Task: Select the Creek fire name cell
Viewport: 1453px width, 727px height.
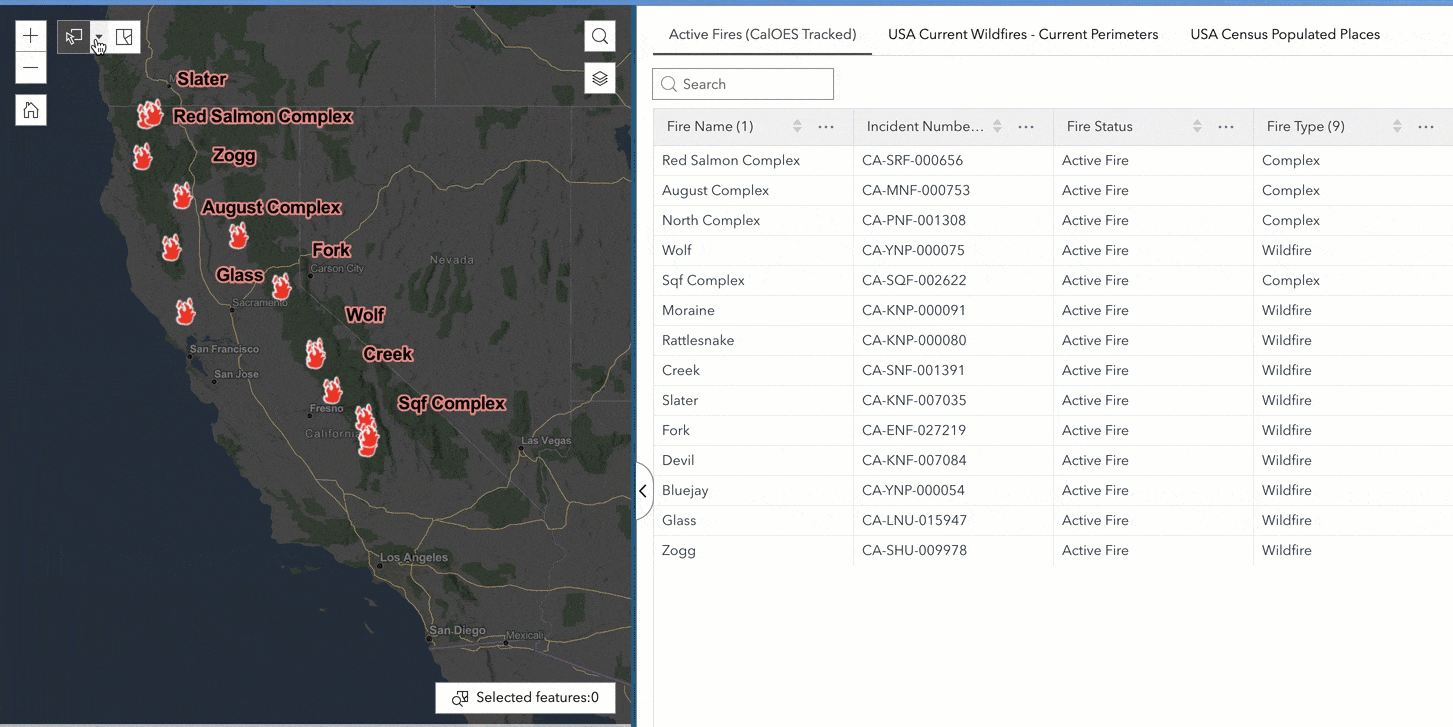Action: click(753, 370)
